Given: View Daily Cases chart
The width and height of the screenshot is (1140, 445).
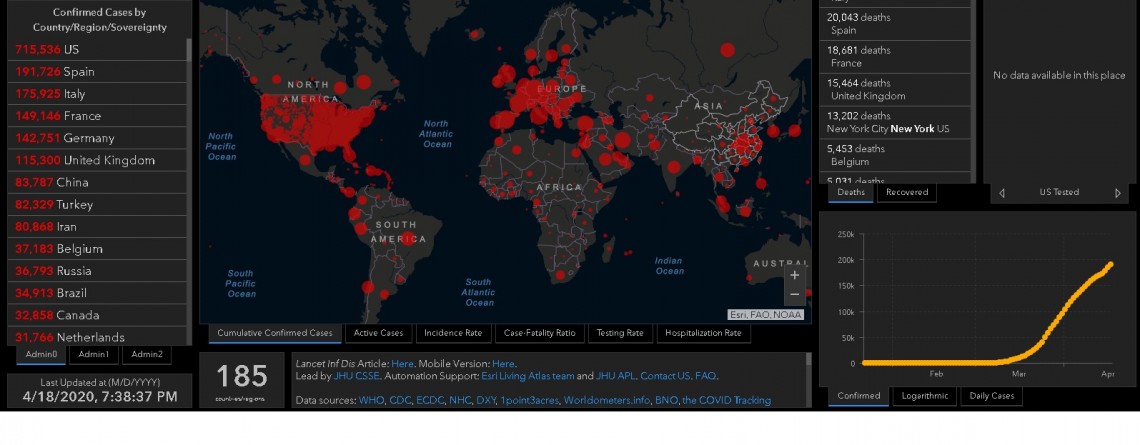Looking at the screenshot, I should coord(992,396).
